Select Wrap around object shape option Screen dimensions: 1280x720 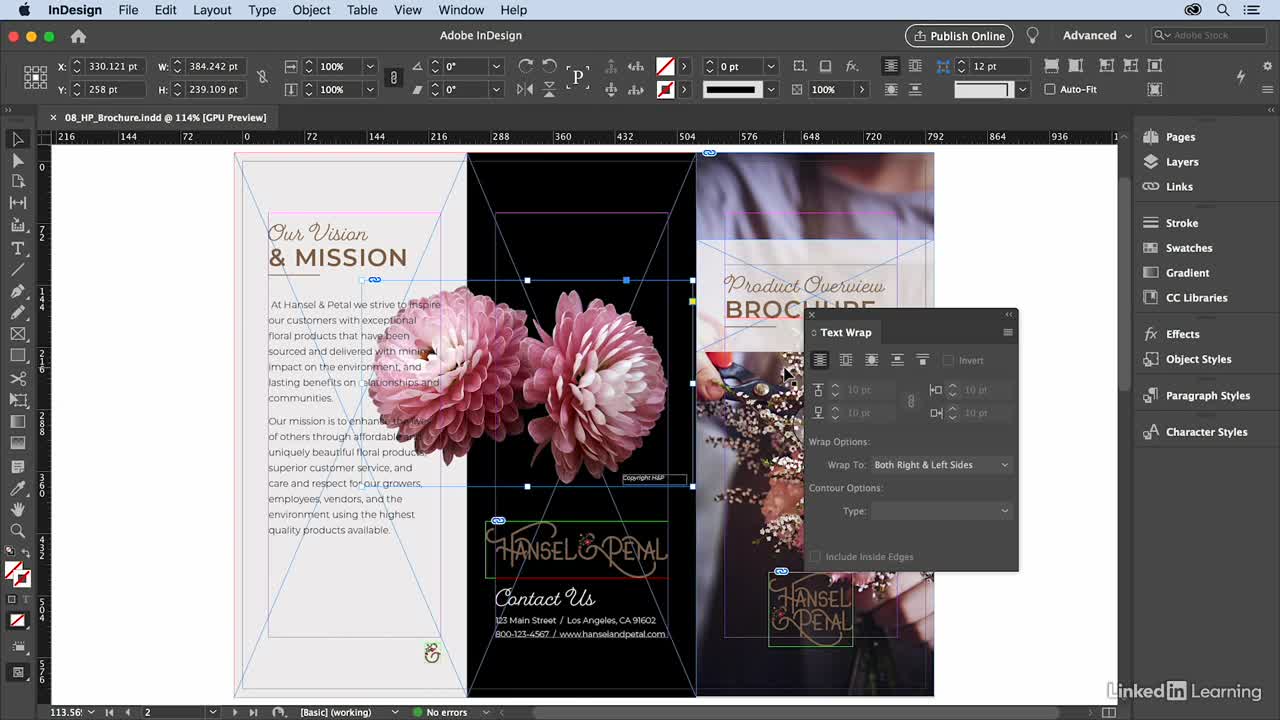pos(871,360)
